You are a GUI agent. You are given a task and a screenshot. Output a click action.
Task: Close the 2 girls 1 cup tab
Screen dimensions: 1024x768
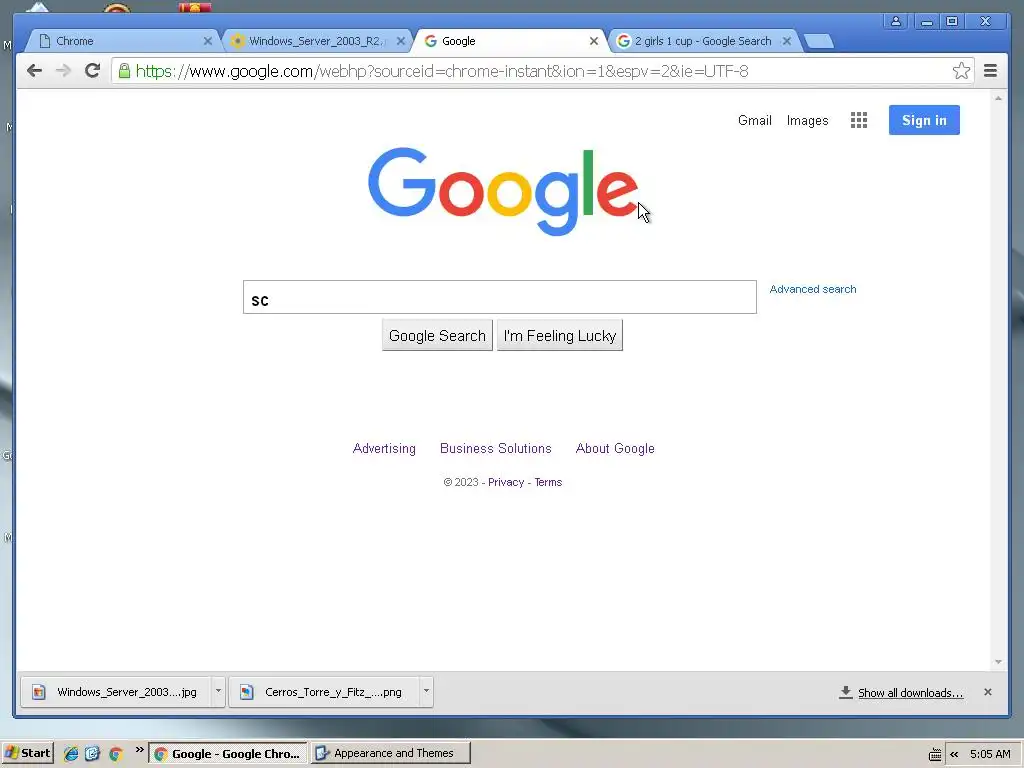pos(787,41)
